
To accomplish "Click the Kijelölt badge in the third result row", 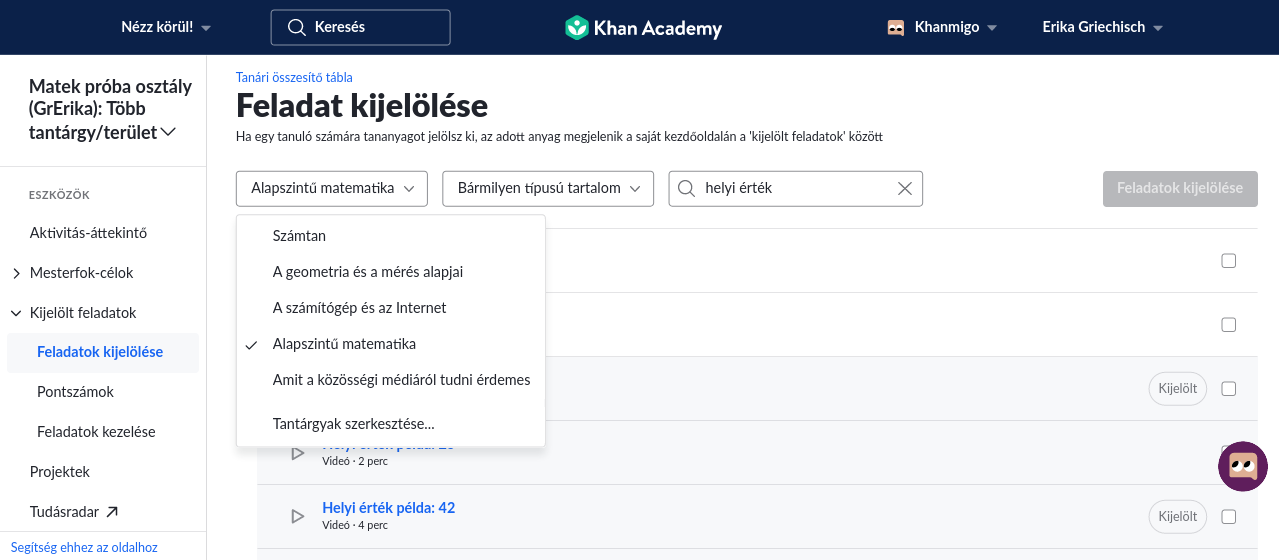I will point(1178,389).
